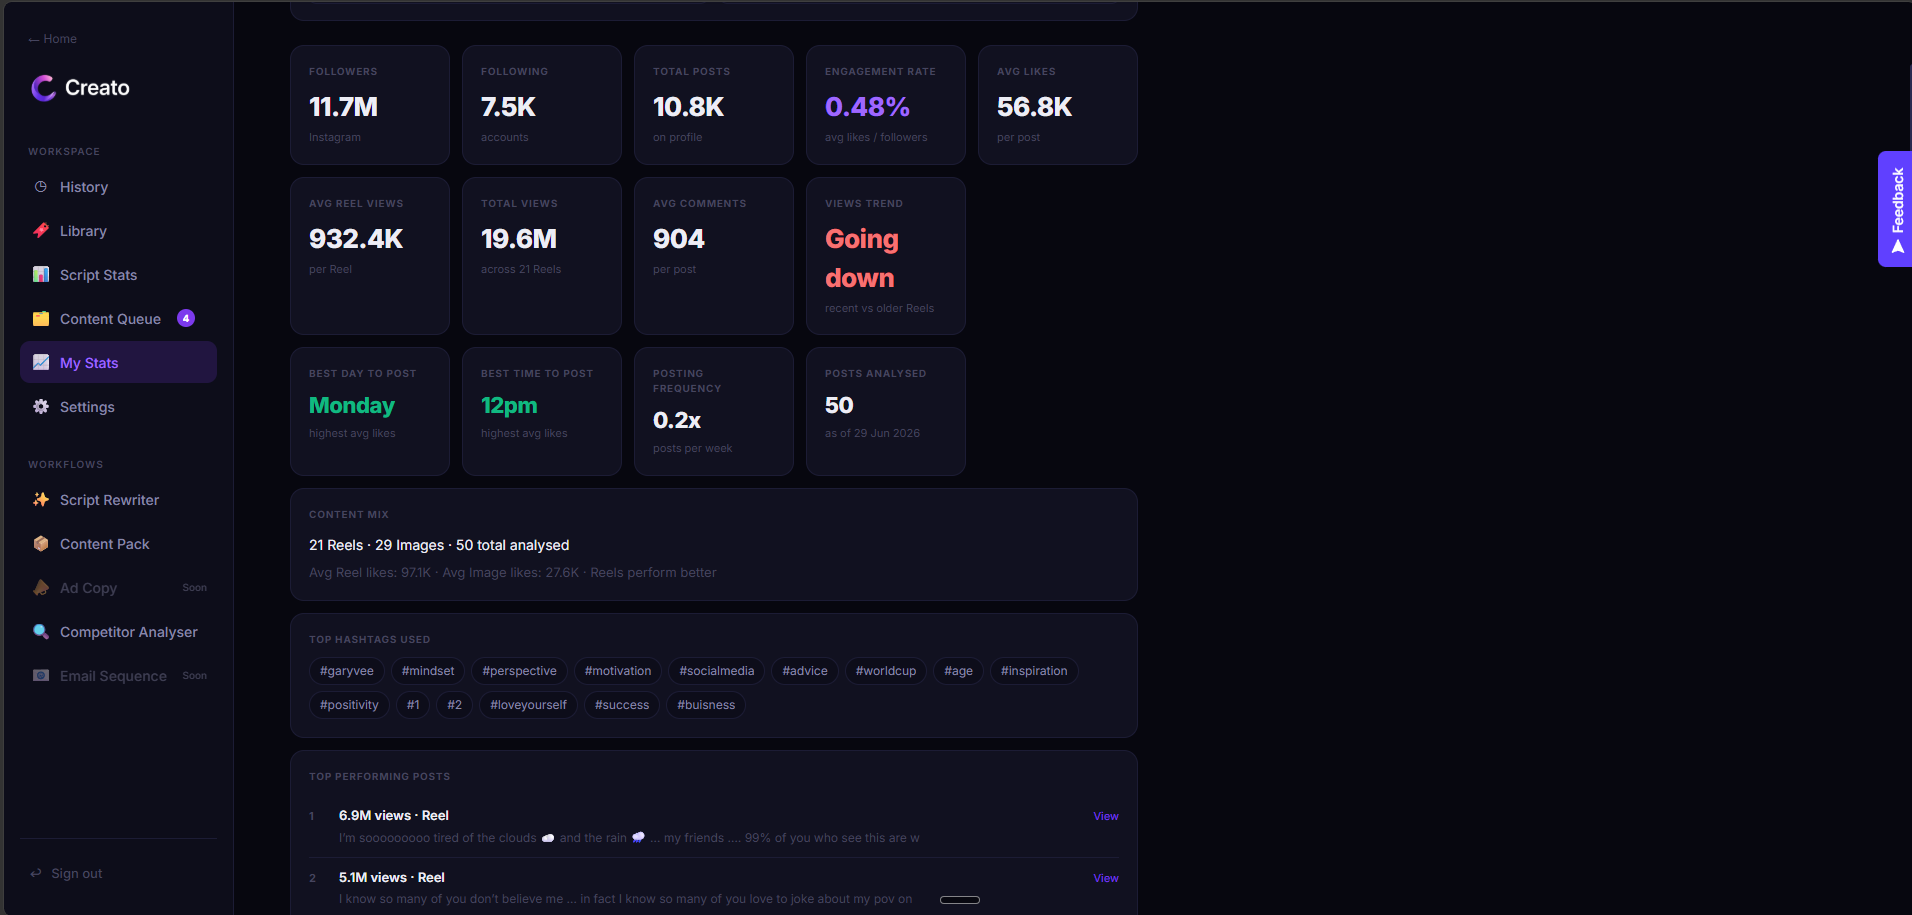Click the History clock icon

[41, 187]
